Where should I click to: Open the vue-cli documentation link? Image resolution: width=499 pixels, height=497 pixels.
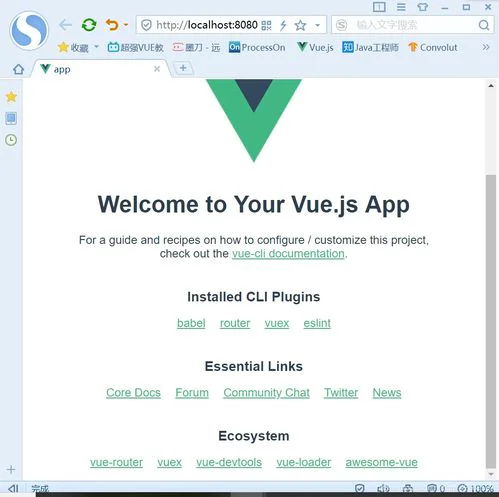[288, 254]
